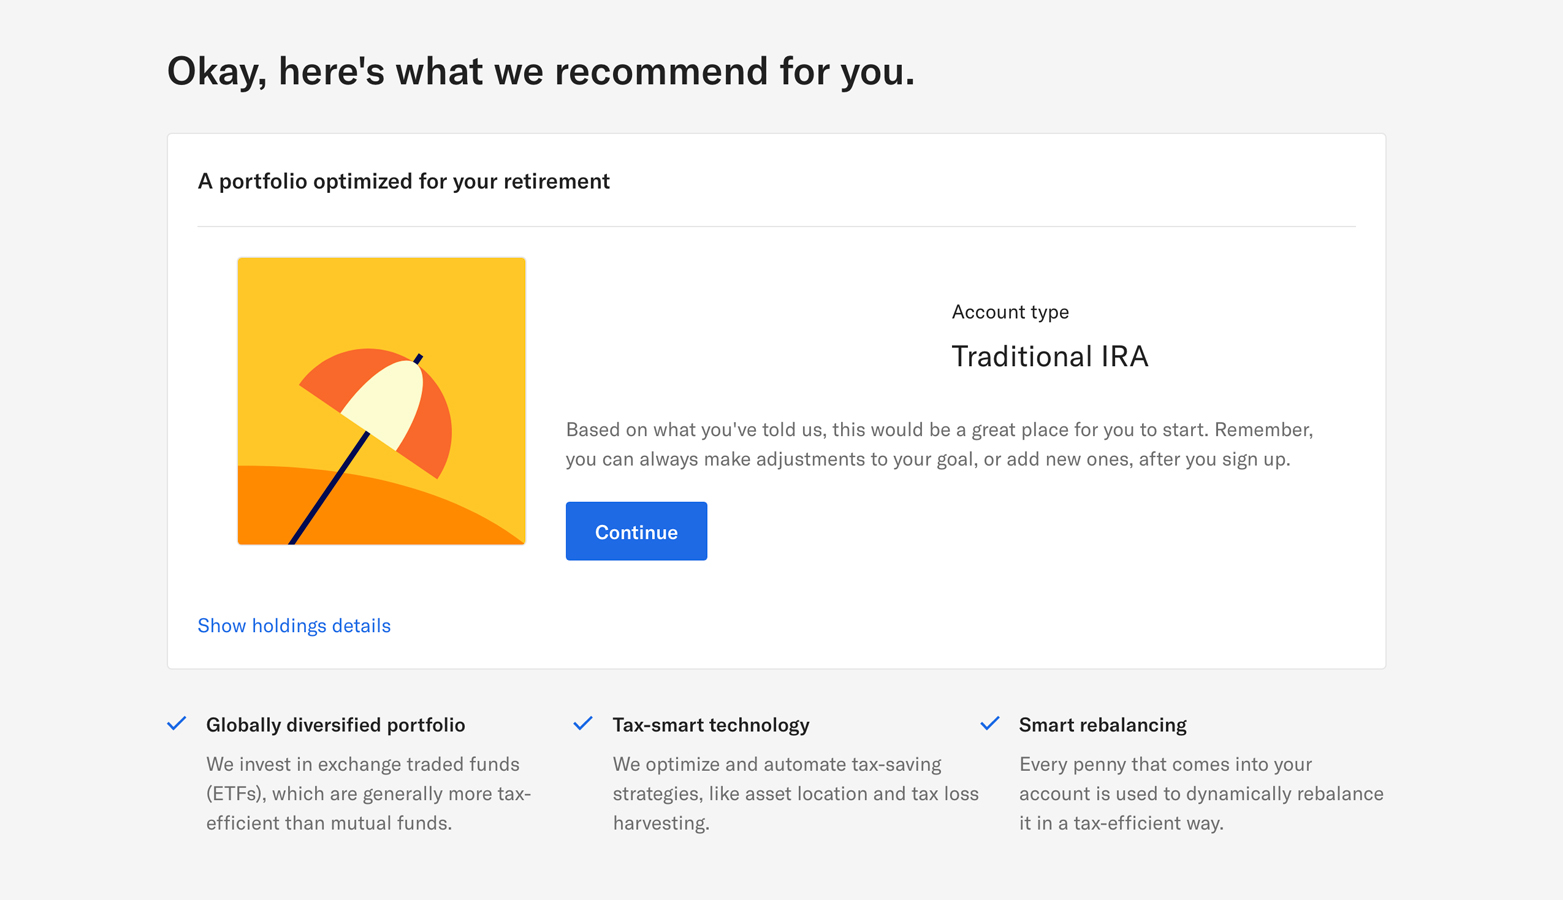Viewport: 1563px width, 900px height.
Task: Select the yellow portfolio artwork tile
Action: tap(381, 400)
